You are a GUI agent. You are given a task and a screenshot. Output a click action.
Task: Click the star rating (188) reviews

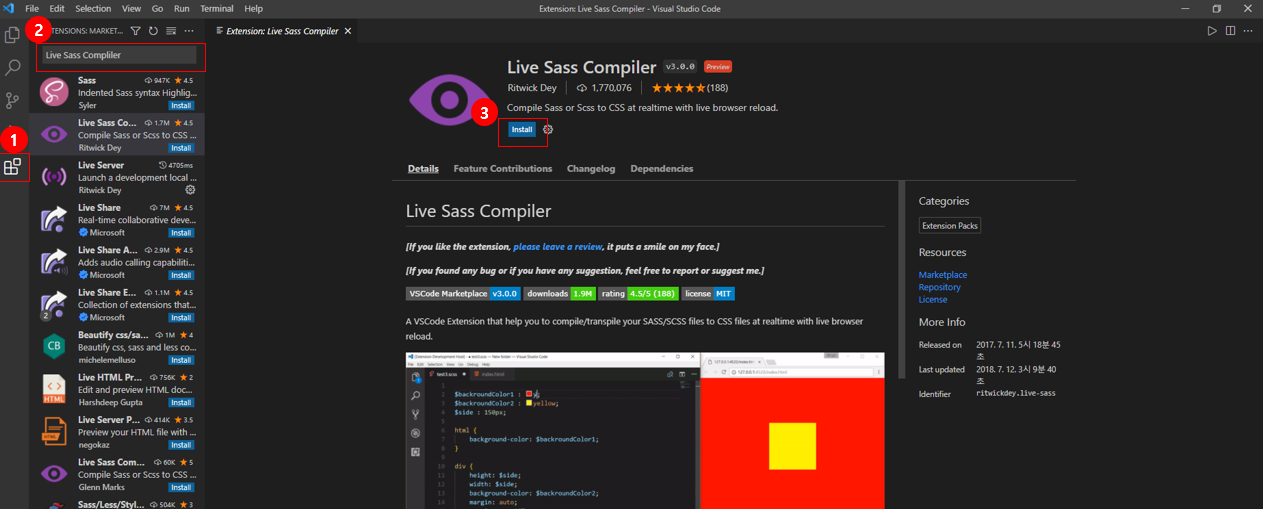pos(690,88)
